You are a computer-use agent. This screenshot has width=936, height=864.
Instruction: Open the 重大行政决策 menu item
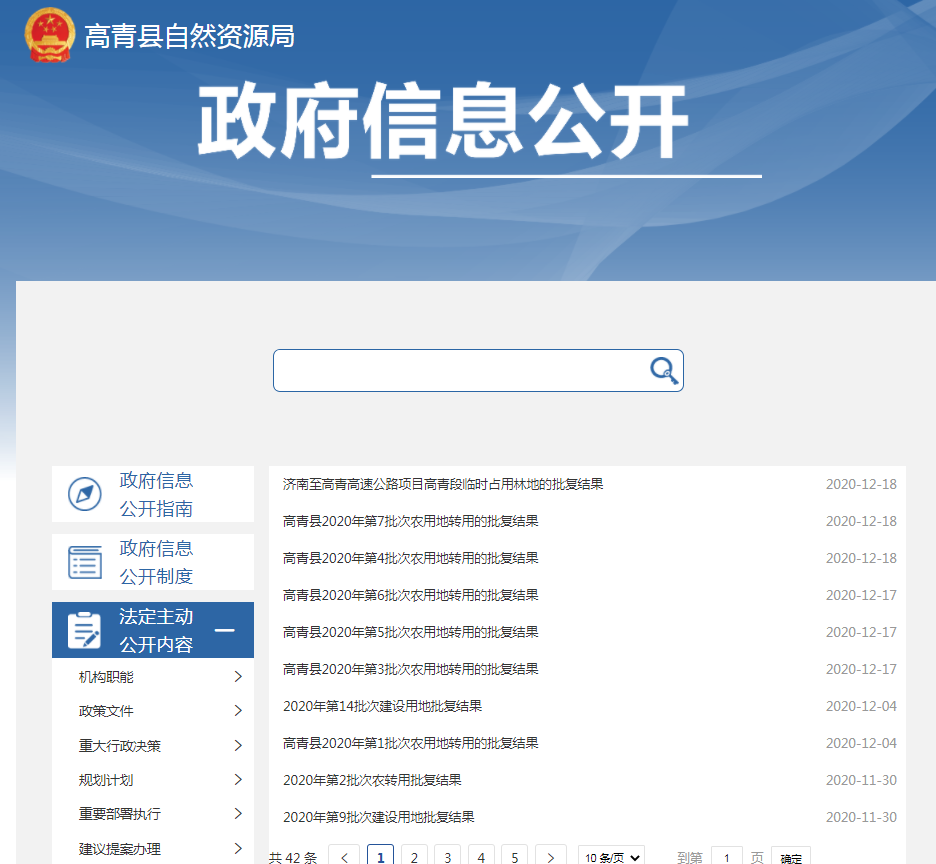(120, 745)
